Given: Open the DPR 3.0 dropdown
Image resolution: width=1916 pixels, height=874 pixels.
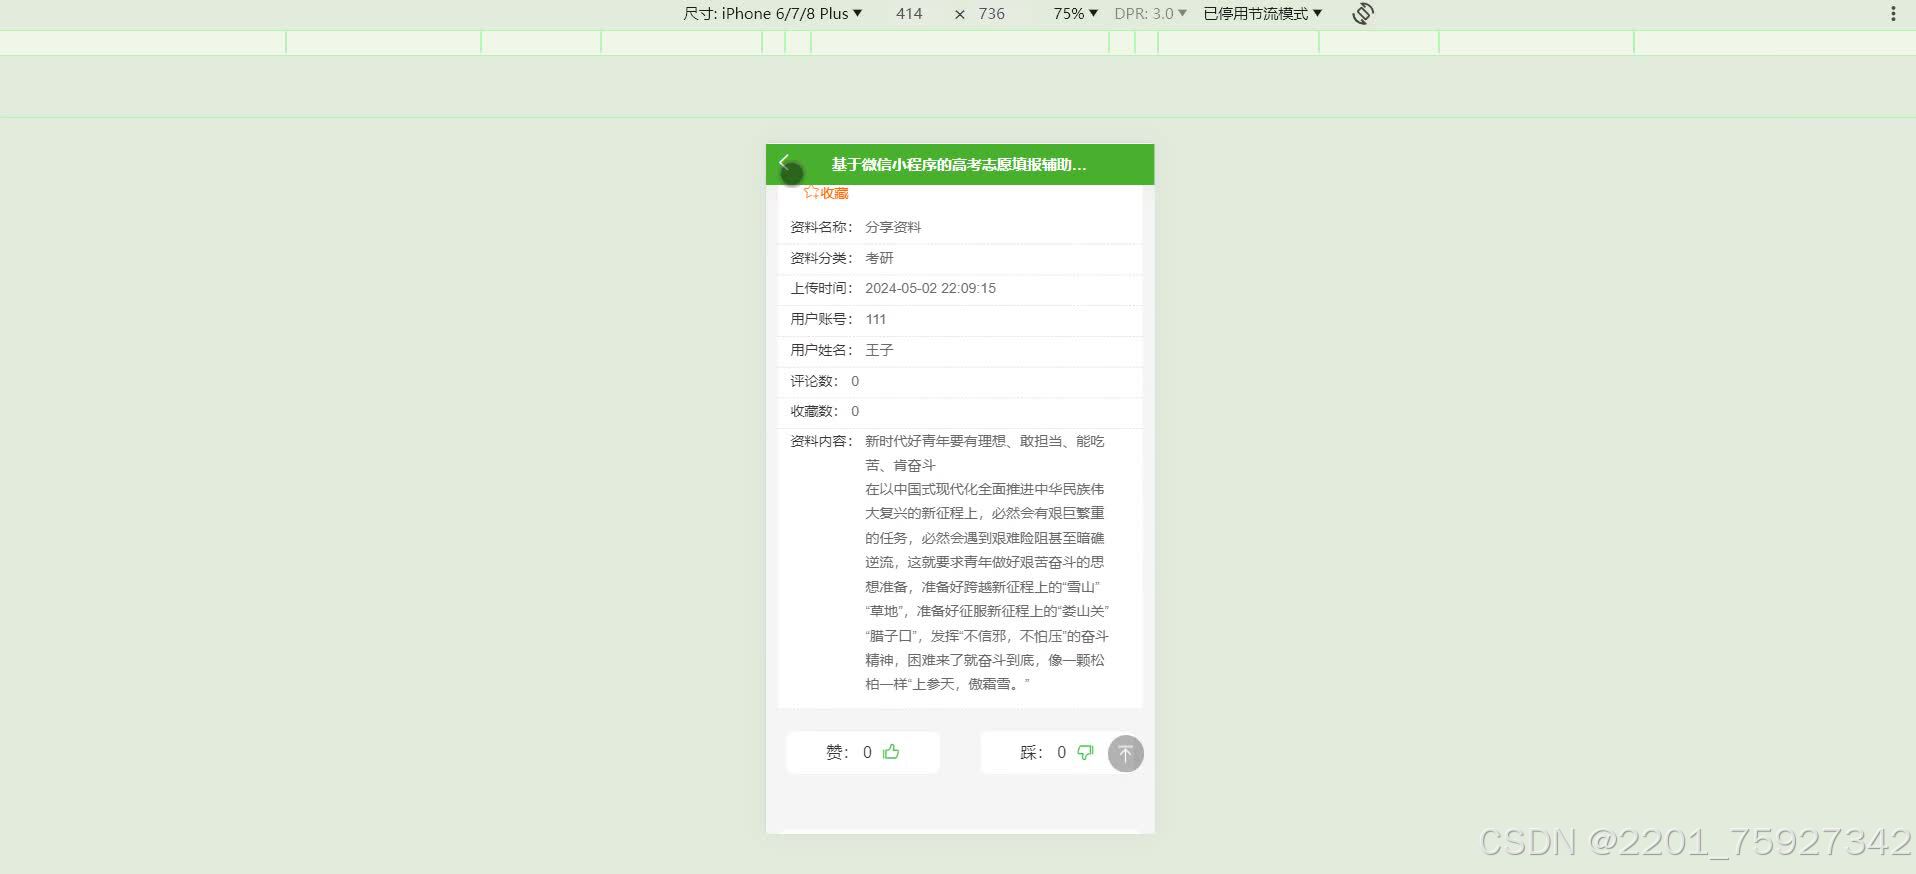Looking at the screenshot, I should [x=1150, y=13].
